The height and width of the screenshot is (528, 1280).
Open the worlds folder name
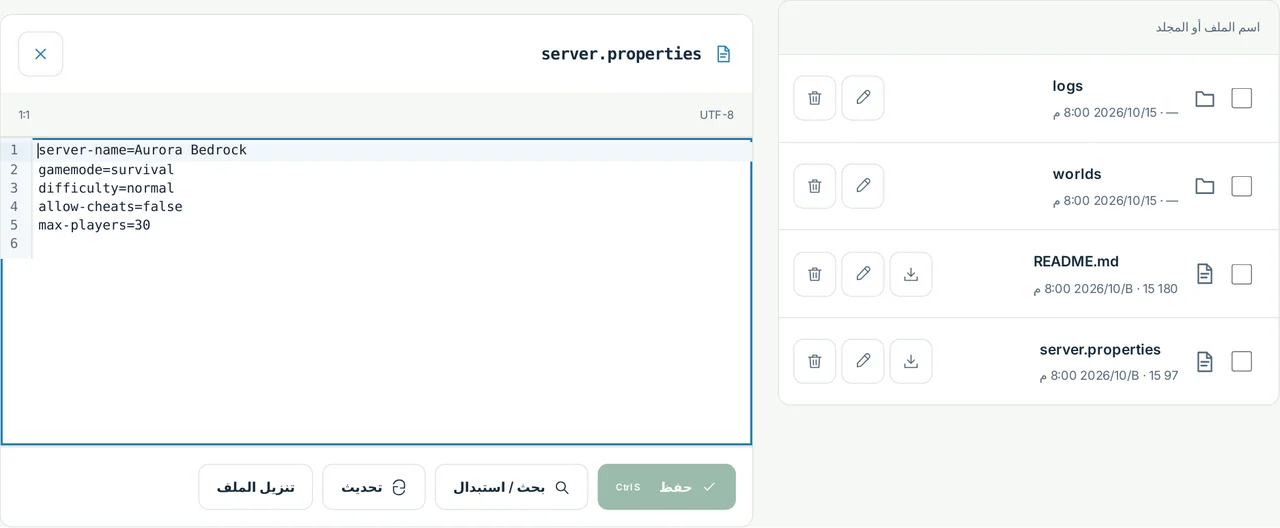(1077, 174)
